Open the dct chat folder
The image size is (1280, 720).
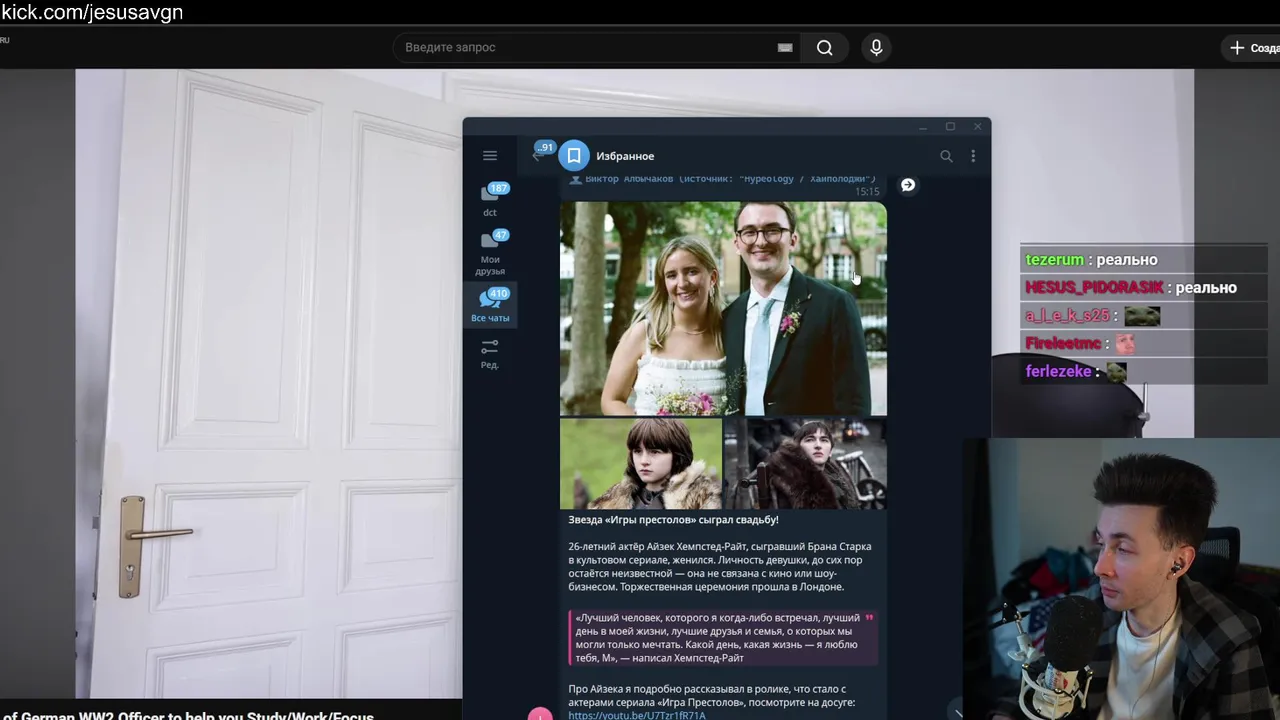[490, 200]
